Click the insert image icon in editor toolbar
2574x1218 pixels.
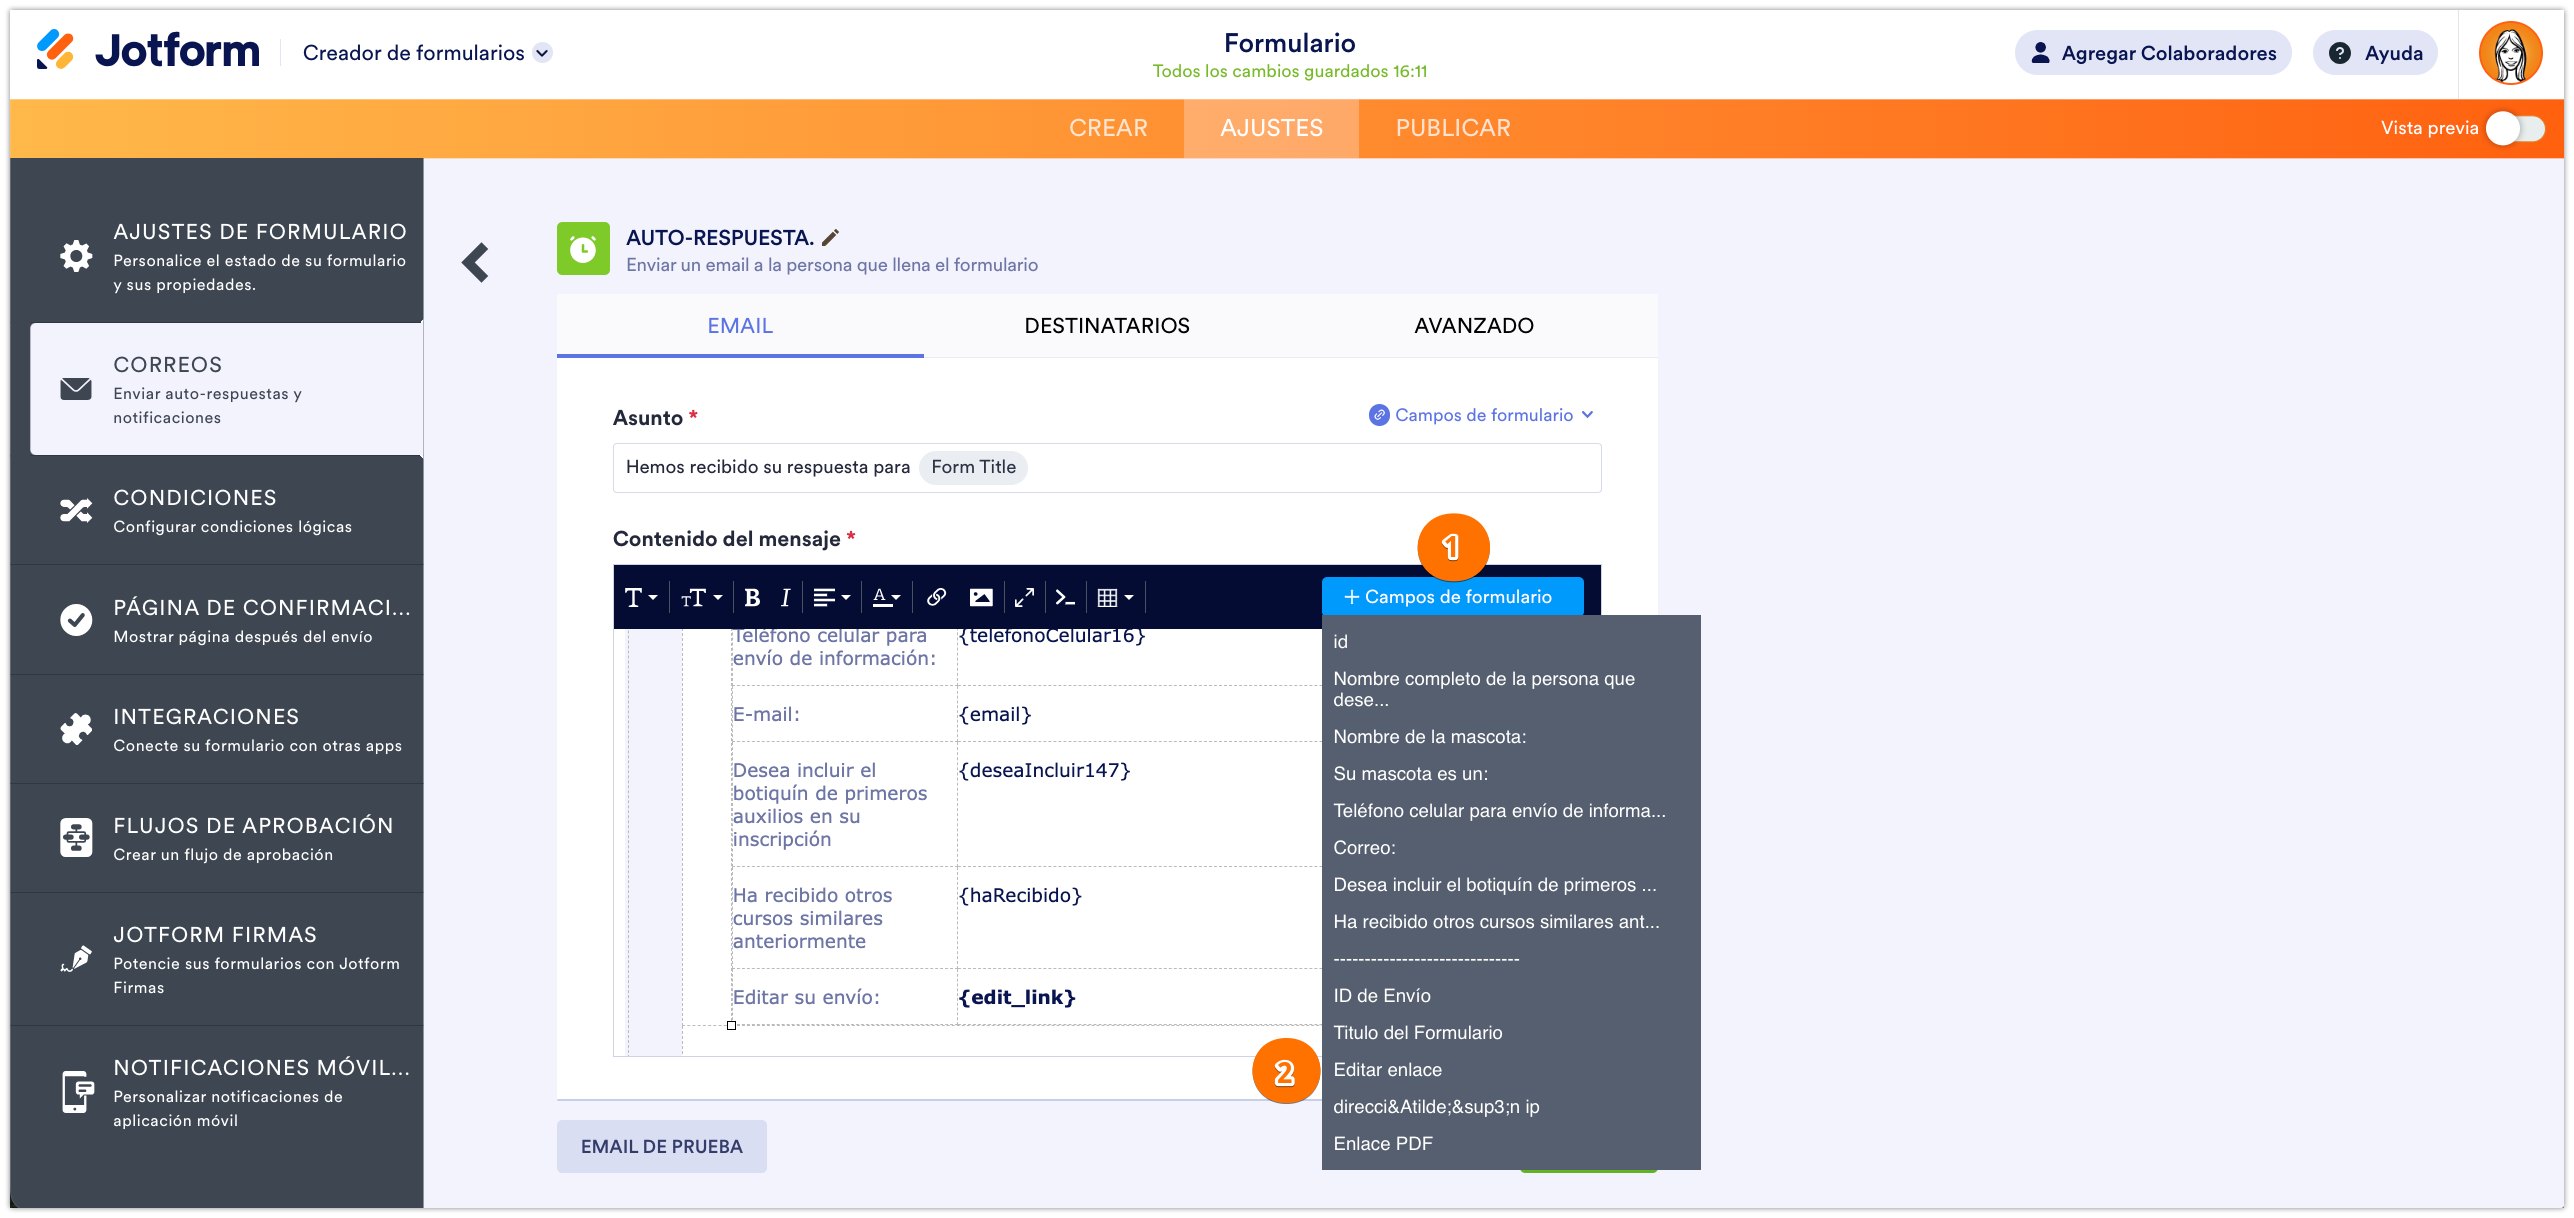pos(981,597)
